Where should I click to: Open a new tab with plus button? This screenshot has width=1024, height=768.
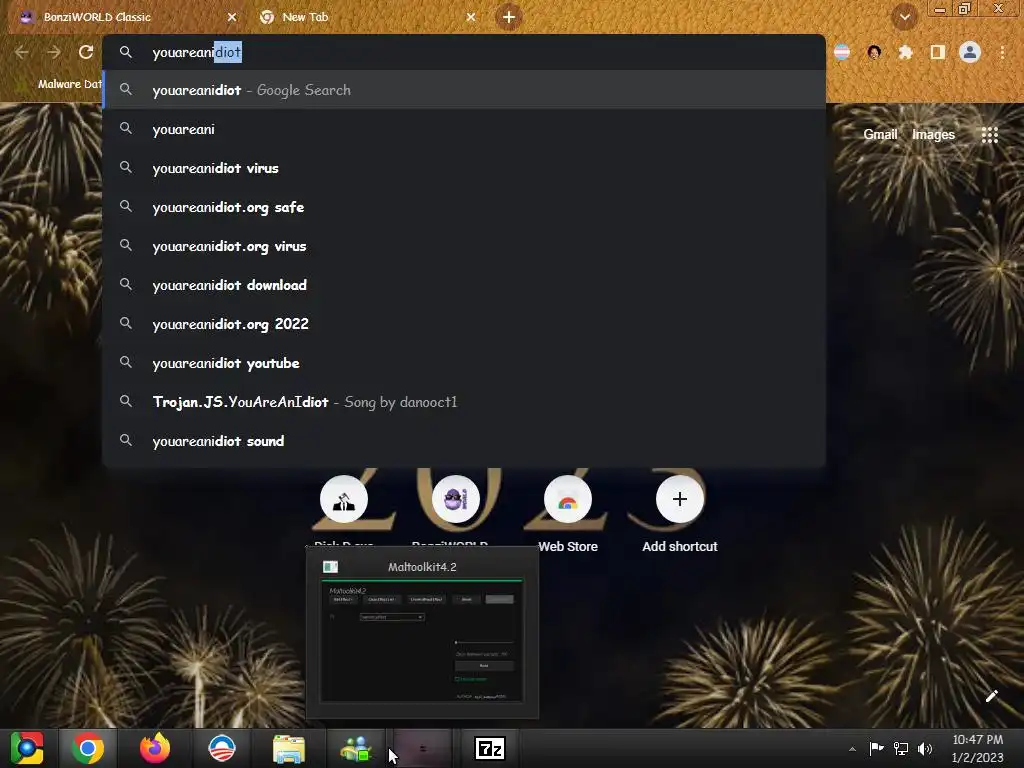click(x=509, y=17)
